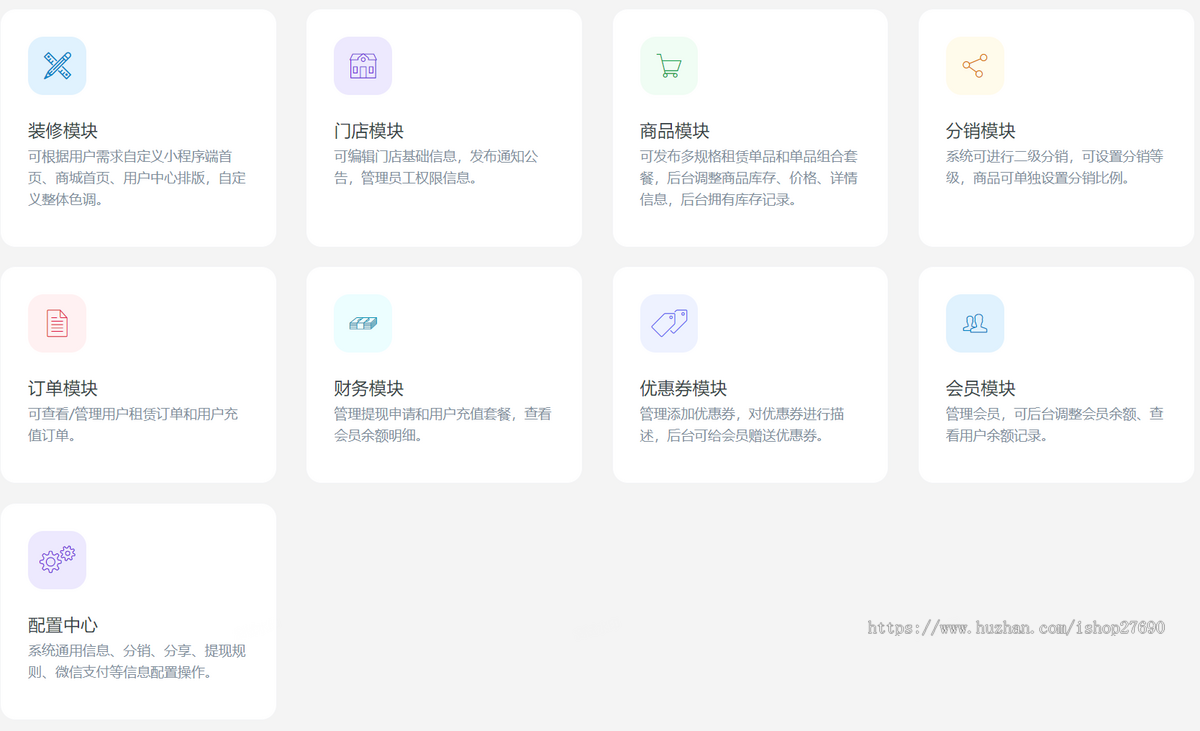Click description starting 系统通用信息、分销、分享
This screenshot has width=1200, height=731.
(137, 661)
